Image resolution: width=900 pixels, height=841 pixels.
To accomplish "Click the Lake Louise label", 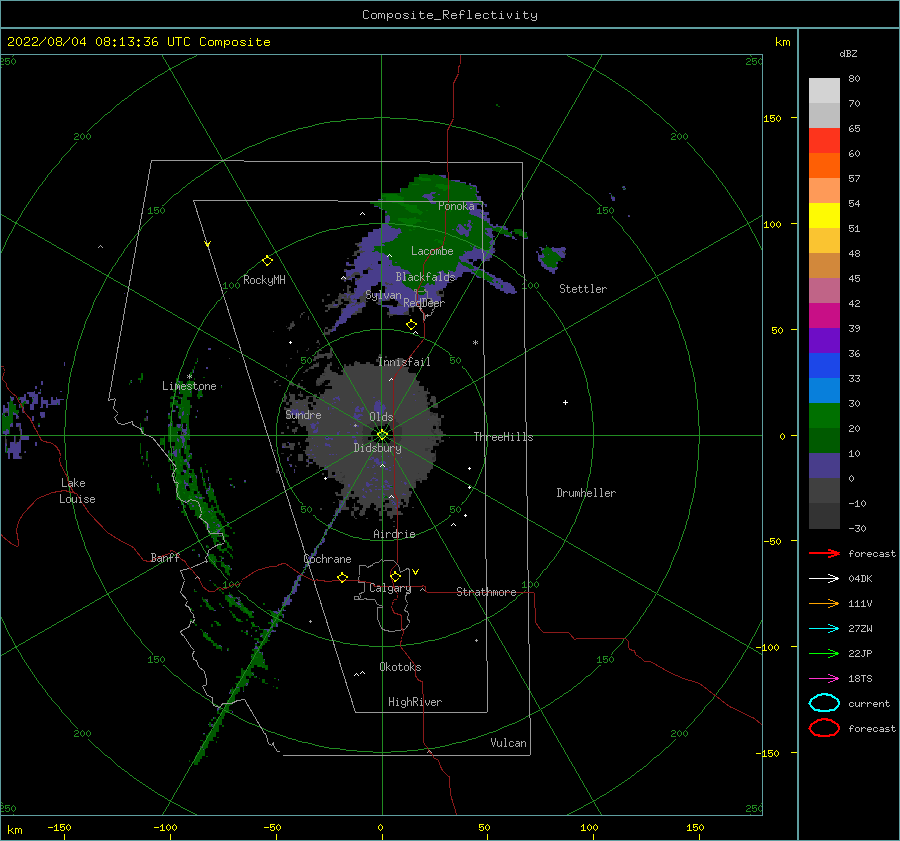I will (x=77, y=491).
